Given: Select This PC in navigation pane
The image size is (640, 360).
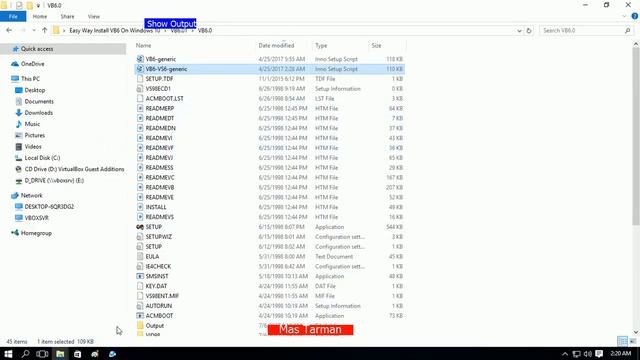Looking at the screenshot, I should pos(30,79).
